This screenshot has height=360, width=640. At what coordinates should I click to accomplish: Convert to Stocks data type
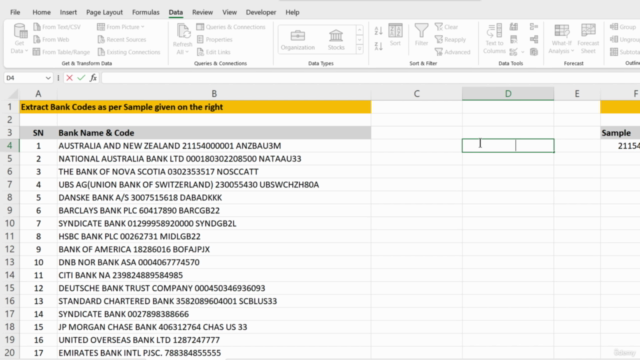tap(336, 40)
